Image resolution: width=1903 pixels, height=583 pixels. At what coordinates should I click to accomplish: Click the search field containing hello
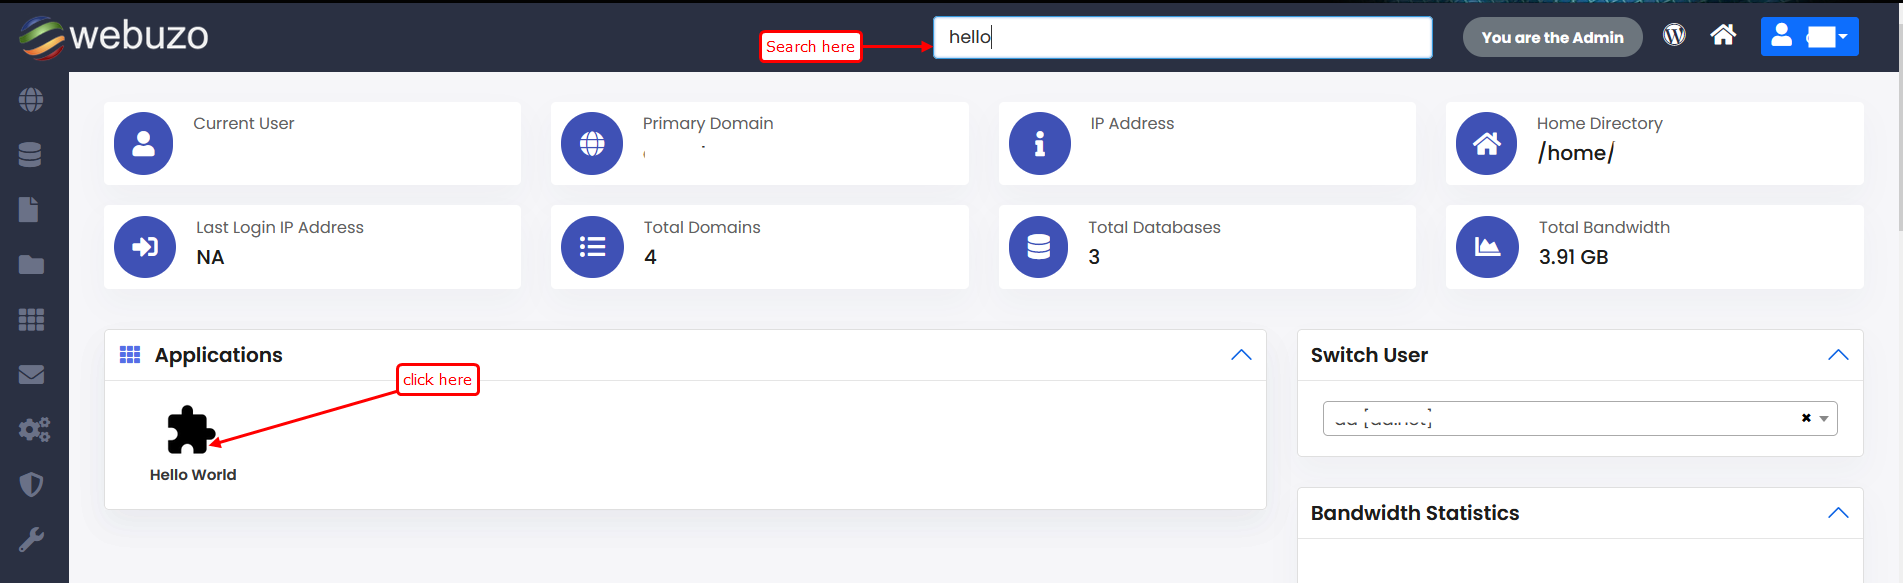coord(1182,37)
